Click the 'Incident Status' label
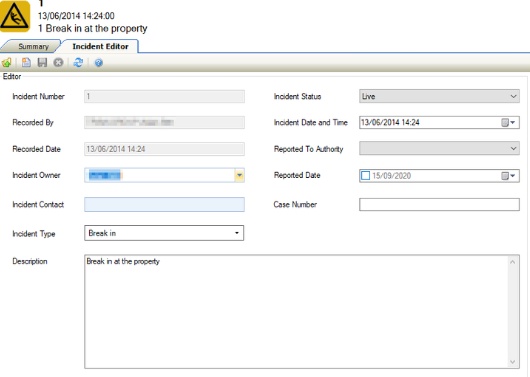530x377 pixels. pos(297,97)
